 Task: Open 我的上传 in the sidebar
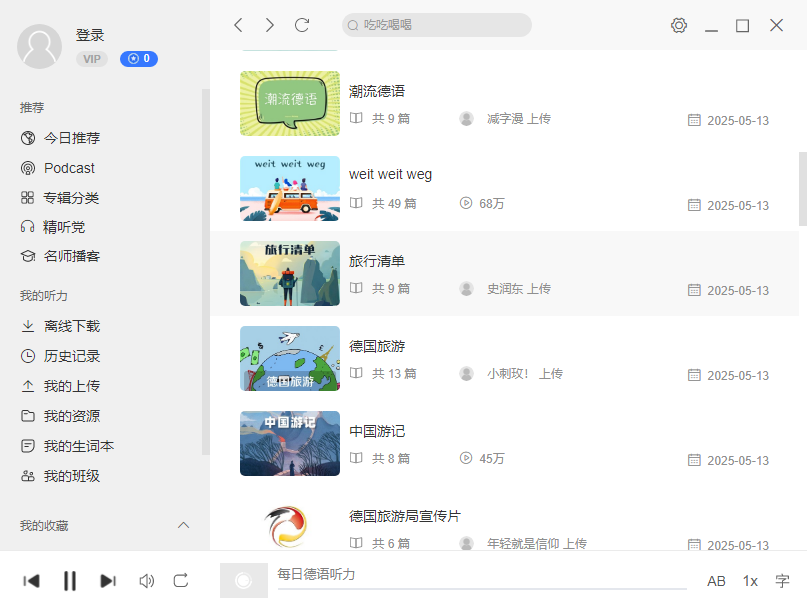click(60, 386)
